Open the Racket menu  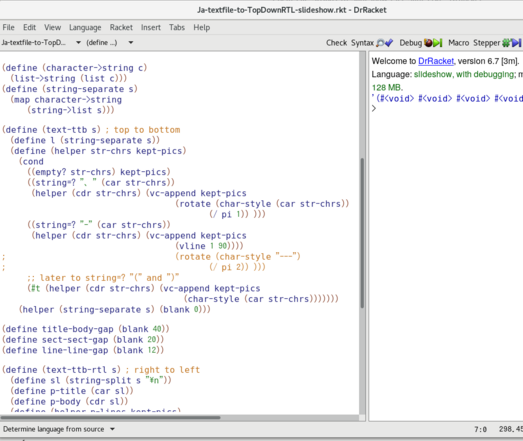[121, 27]
